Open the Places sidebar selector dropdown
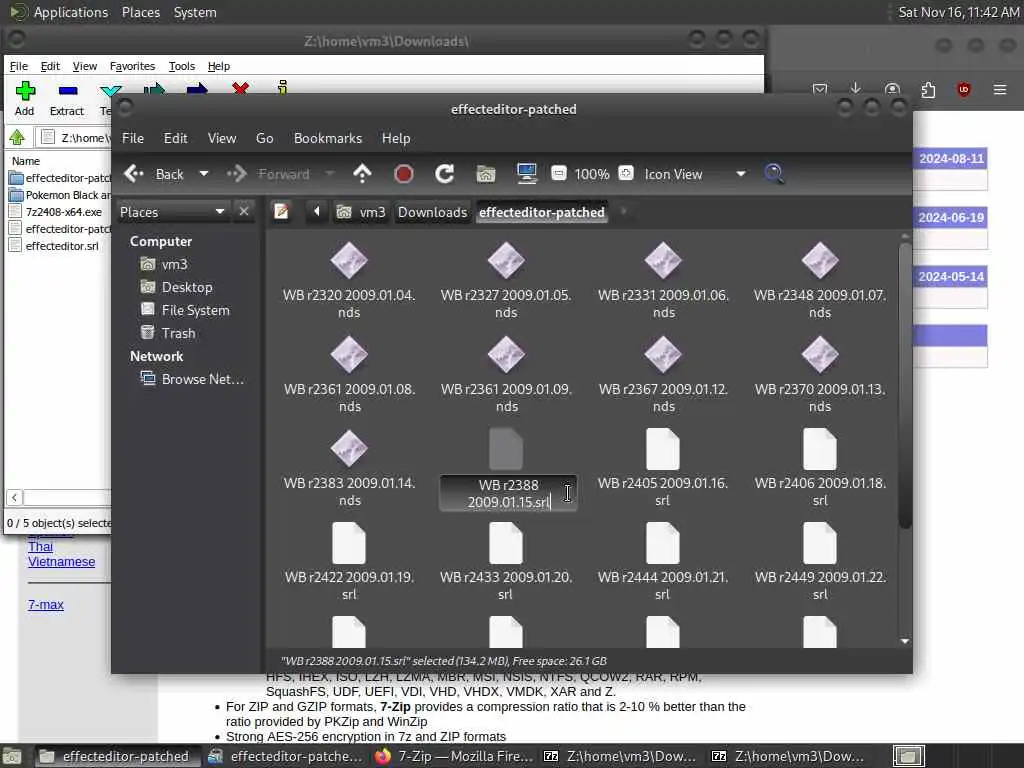The width and height of the screenshot is (1024, 768). [172, 212]
